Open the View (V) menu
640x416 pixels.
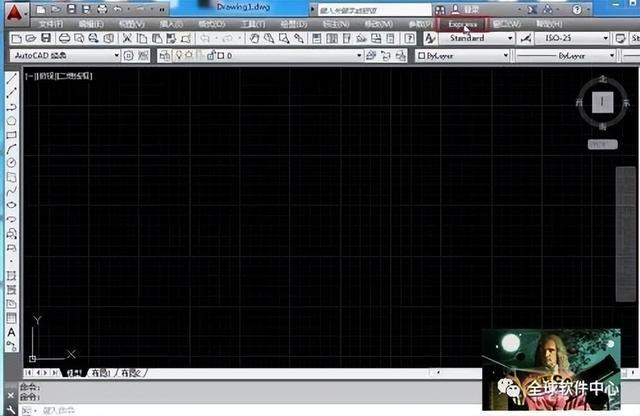click(x=131, y=24)
